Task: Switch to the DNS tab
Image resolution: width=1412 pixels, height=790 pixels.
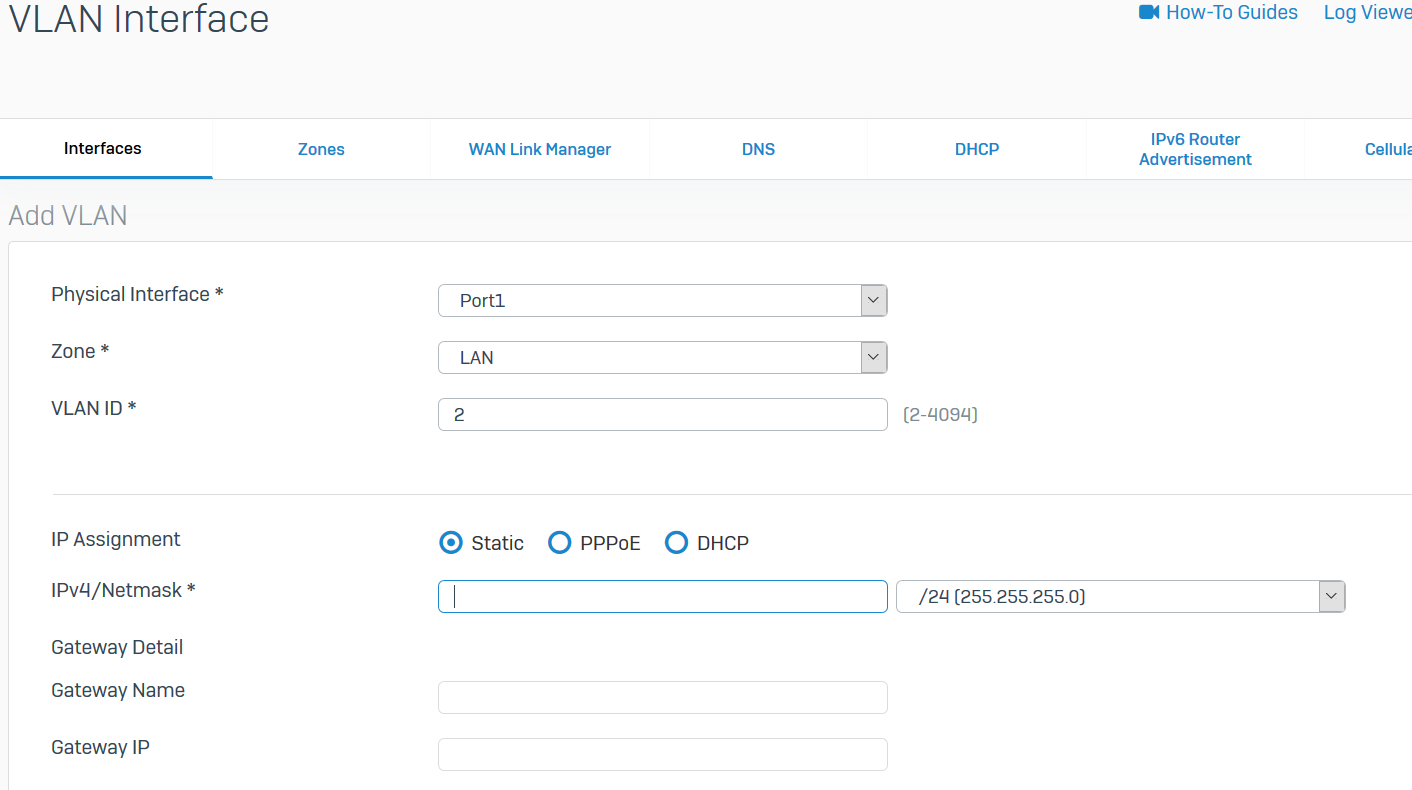Action: (758, 149)
